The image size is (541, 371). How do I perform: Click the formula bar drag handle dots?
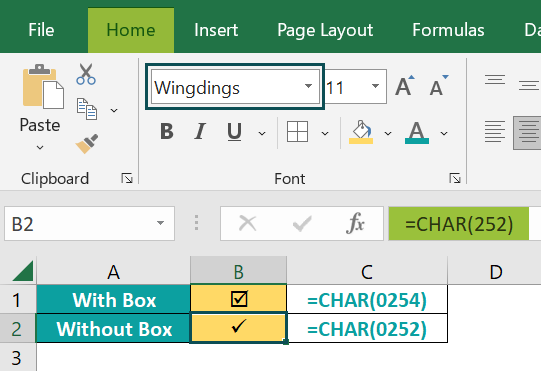point(196,223)
